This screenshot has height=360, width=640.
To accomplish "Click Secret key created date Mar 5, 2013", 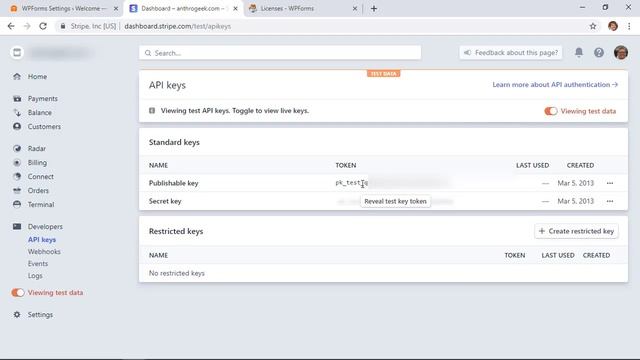I will (576, 201).
